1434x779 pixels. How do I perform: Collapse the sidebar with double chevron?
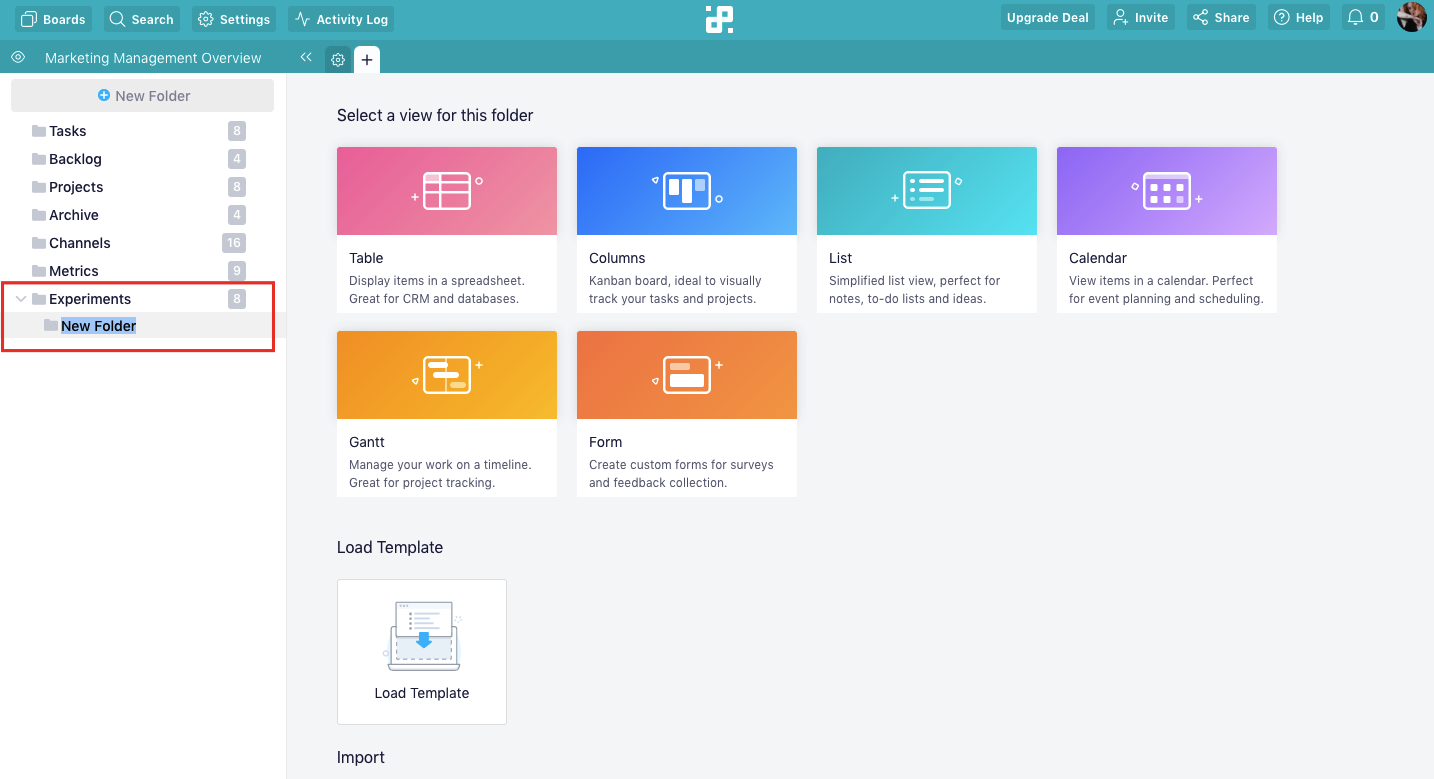(306, 58)
